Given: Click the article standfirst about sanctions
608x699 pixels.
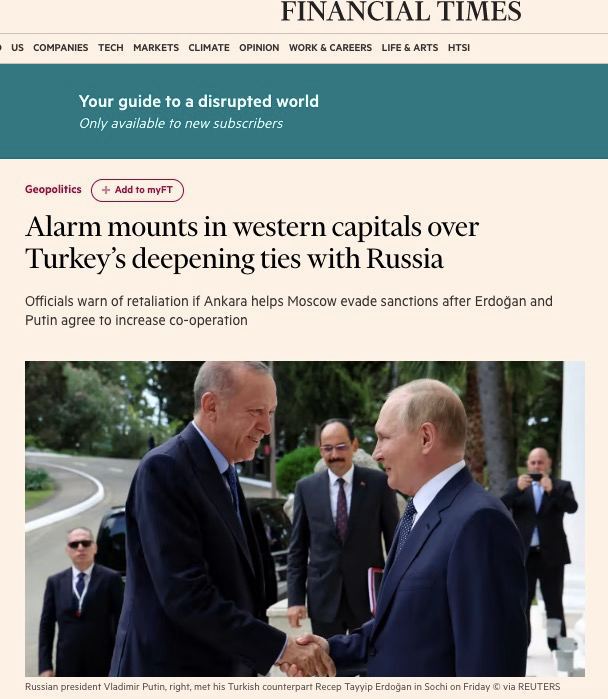Looking at the screenshot, I should (x=289, y=311).
